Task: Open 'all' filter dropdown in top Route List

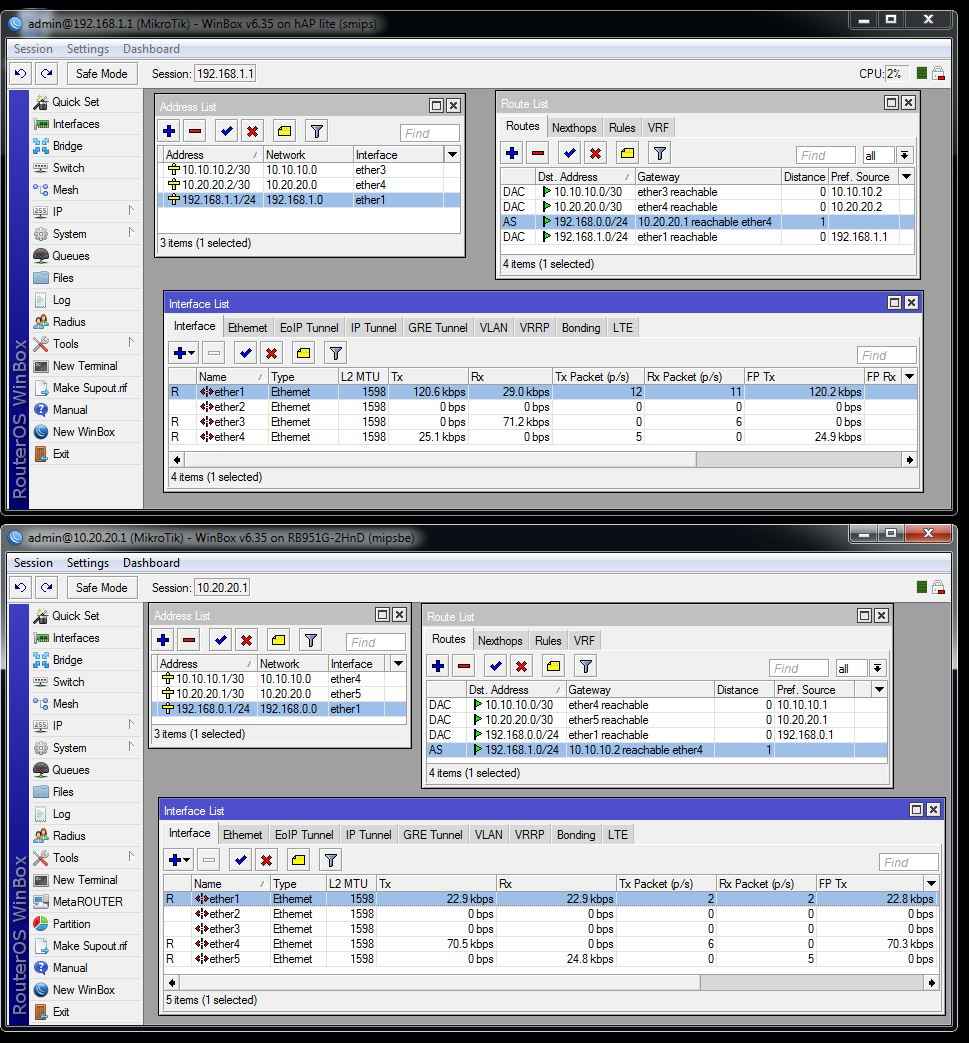Action: click(x=904, y=155)
